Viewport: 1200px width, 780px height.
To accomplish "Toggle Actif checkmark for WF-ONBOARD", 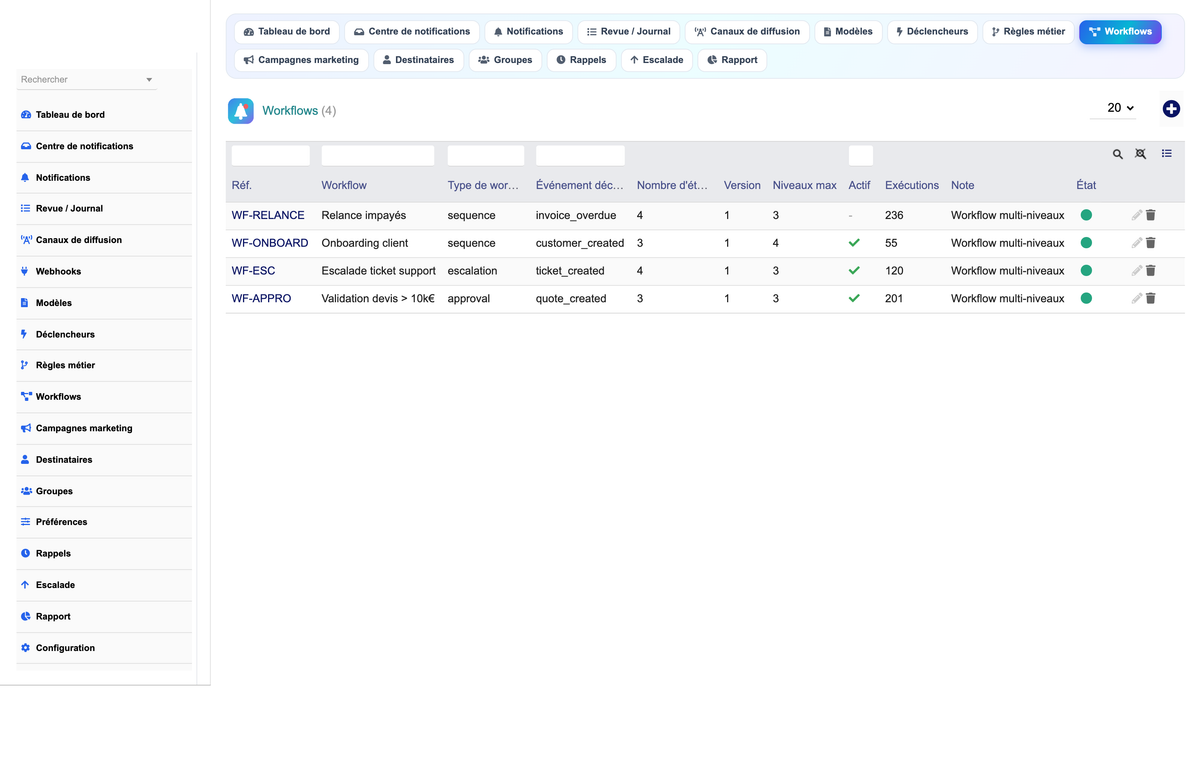I will pos(854,243).
